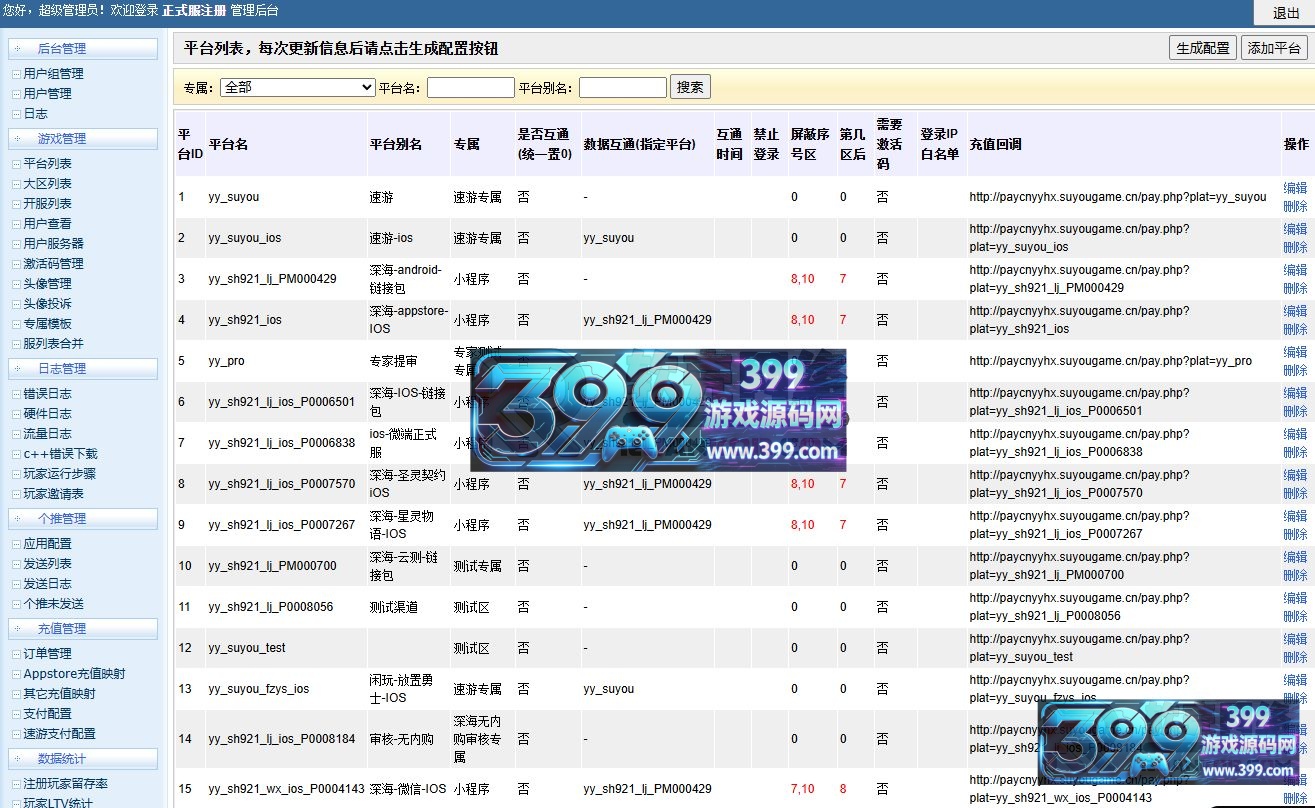
Task: Open 专属模板 in the sidebar
Action: 48,324
